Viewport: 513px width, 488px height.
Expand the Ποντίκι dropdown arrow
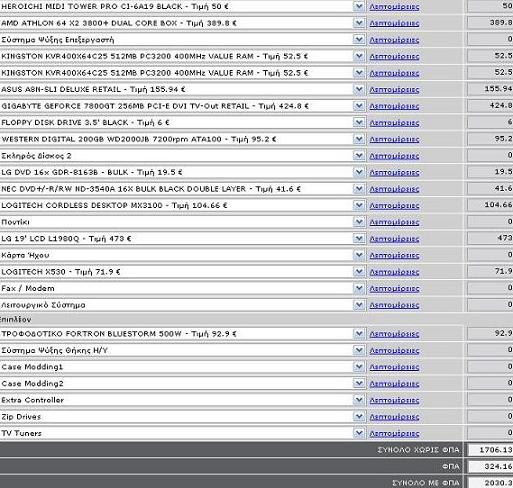pyautogui.click(x=359, y=222)
